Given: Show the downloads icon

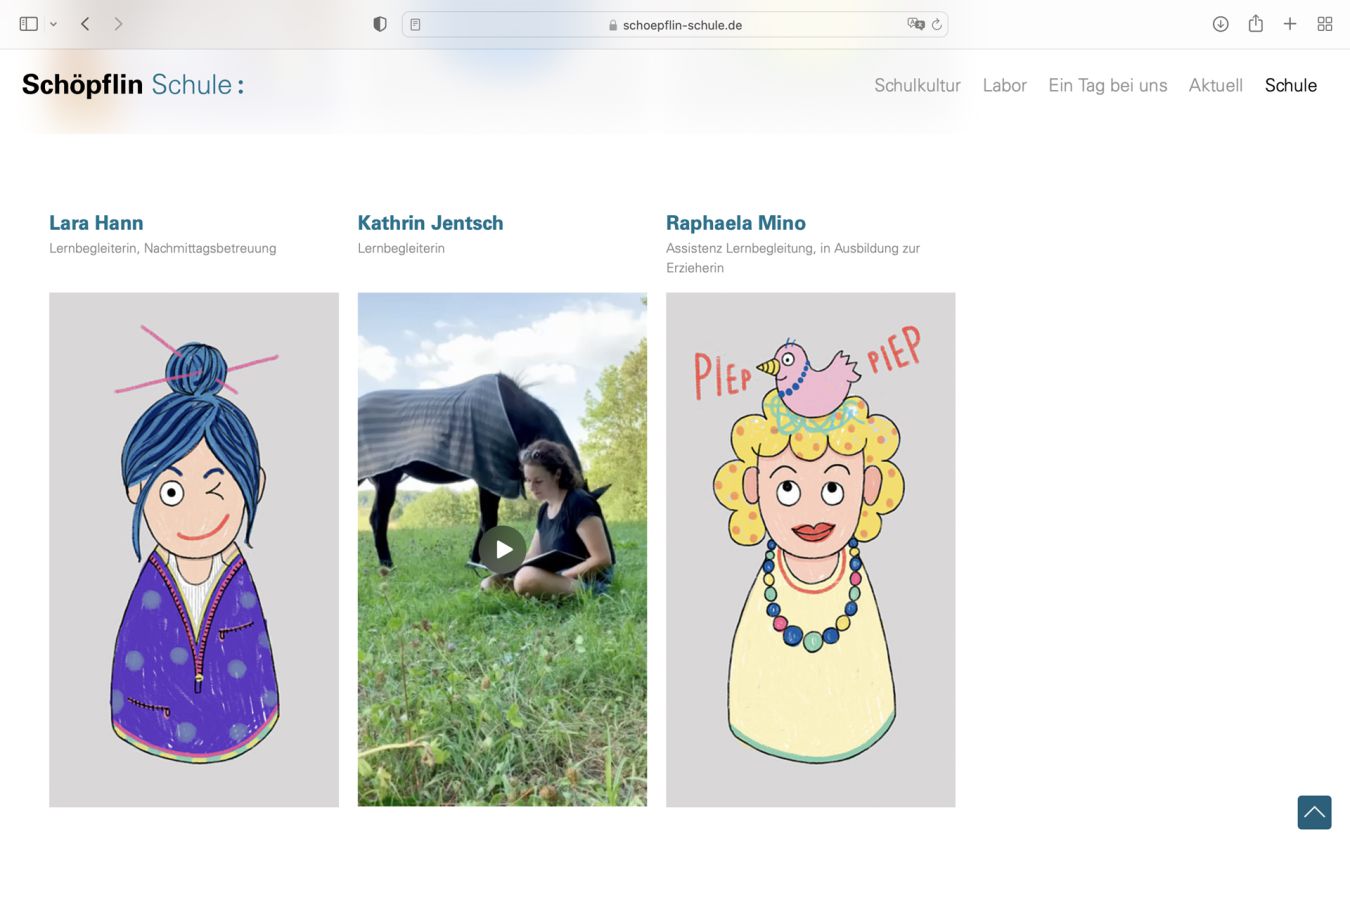Looking at the screenshot, I should click(x=1220, y=24).
